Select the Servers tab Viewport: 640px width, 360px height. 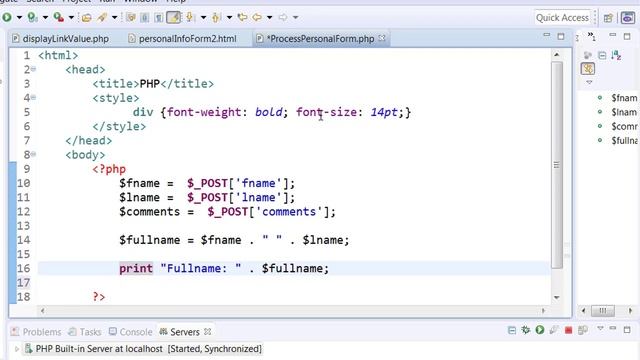coord(180,332)
